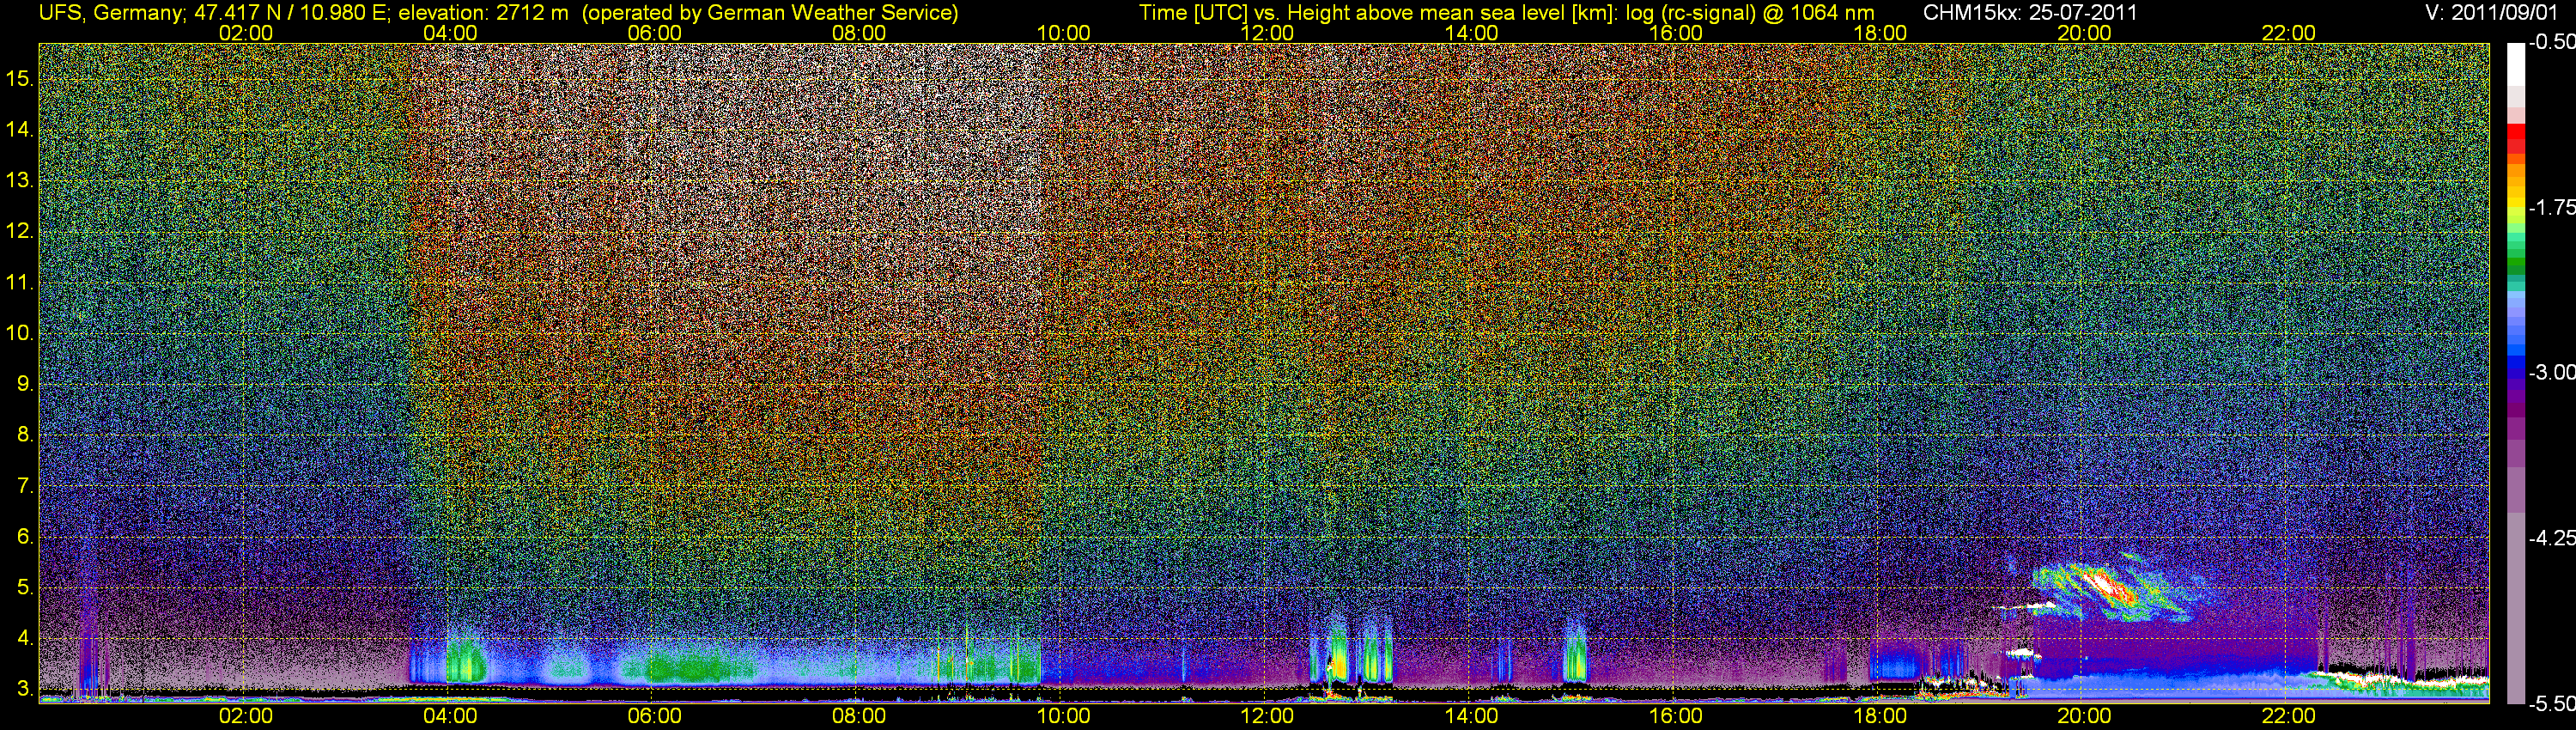
Task: Click '20:00' on the bottom time axis
Action: [2084, 717]
